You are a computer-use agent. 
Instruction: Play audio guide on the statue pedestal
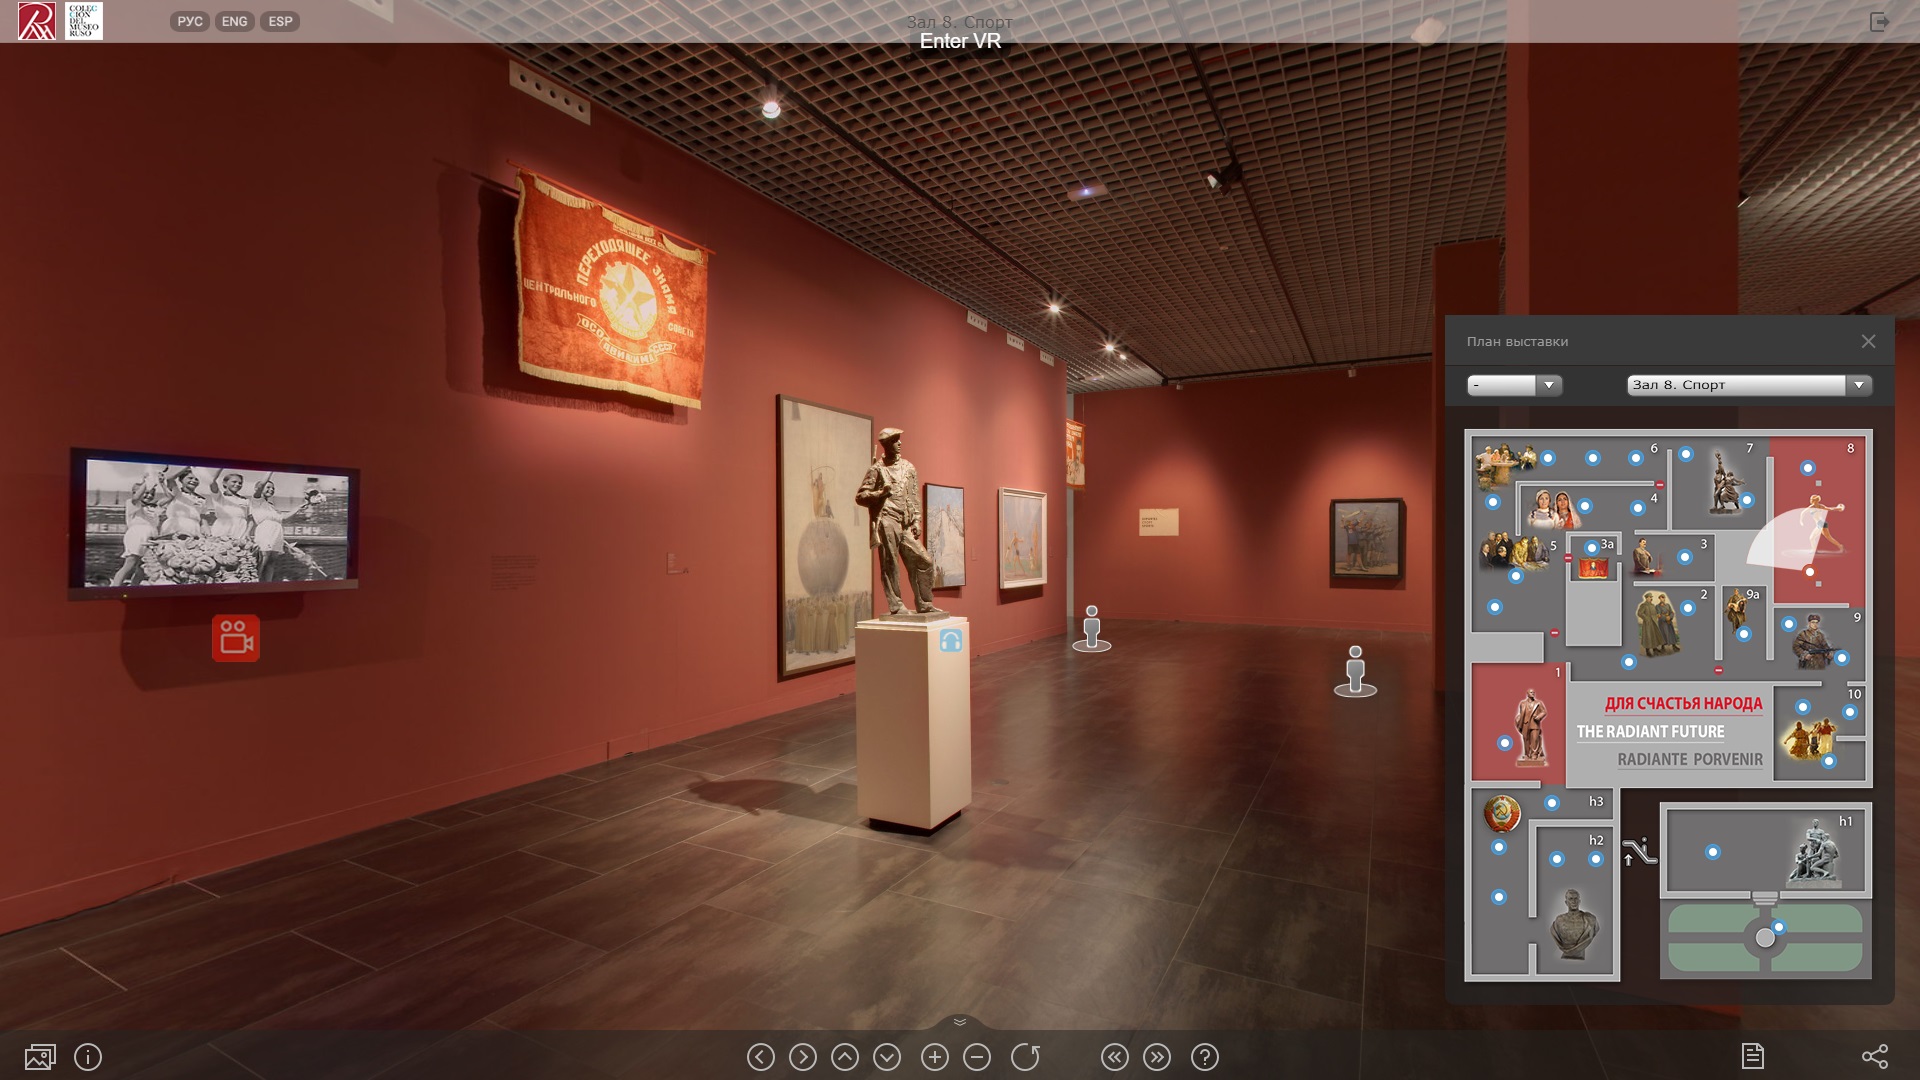coord(950,641)
